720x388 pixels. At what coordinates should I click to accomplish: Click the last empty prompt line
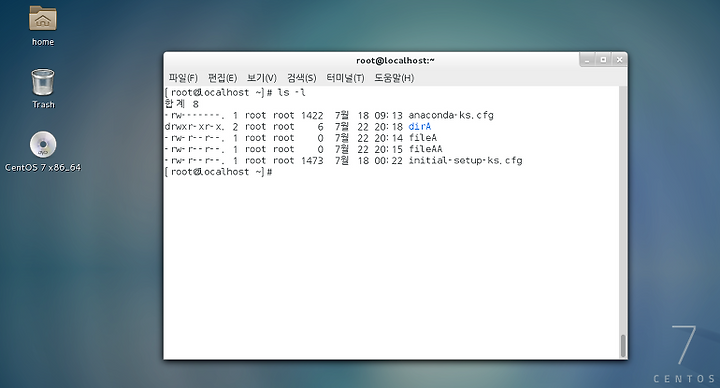click(219, 172)
